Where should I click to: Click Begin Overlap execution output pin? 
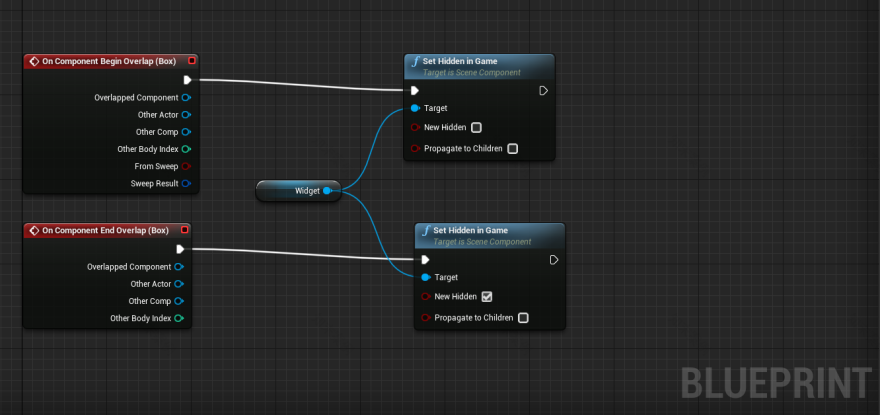coord(187,80)
